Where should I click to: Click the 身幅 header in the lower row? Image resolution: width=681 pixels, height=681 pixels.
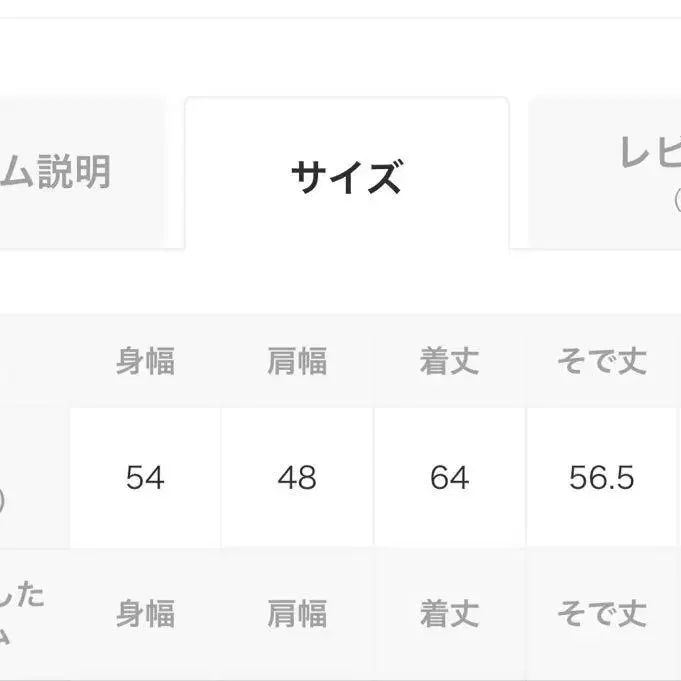[x=145, y=614]
